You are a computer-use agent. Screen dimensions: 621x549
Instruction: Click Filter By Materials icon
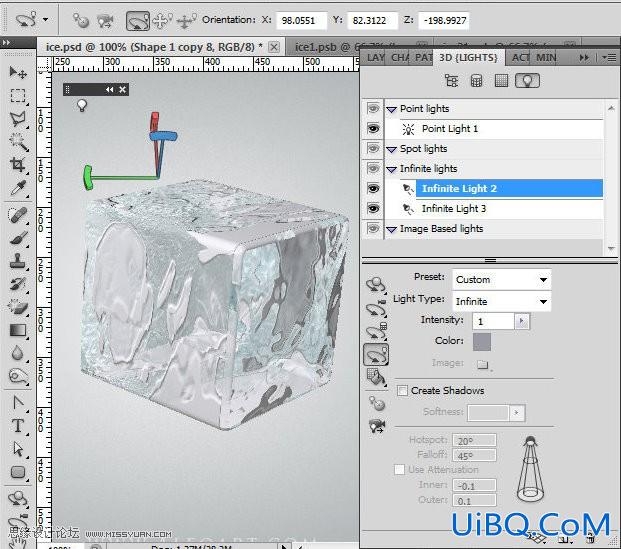[501, 81]
